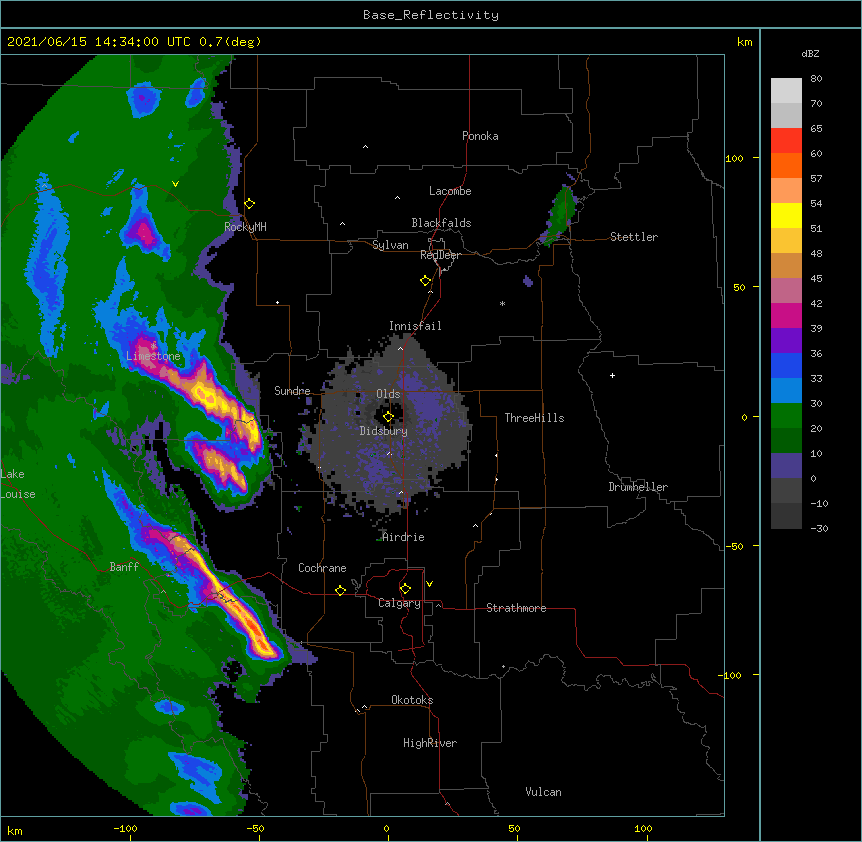Screen dimensions: 862x842
Task: Click the Olds town label
Action: [388, 394]
